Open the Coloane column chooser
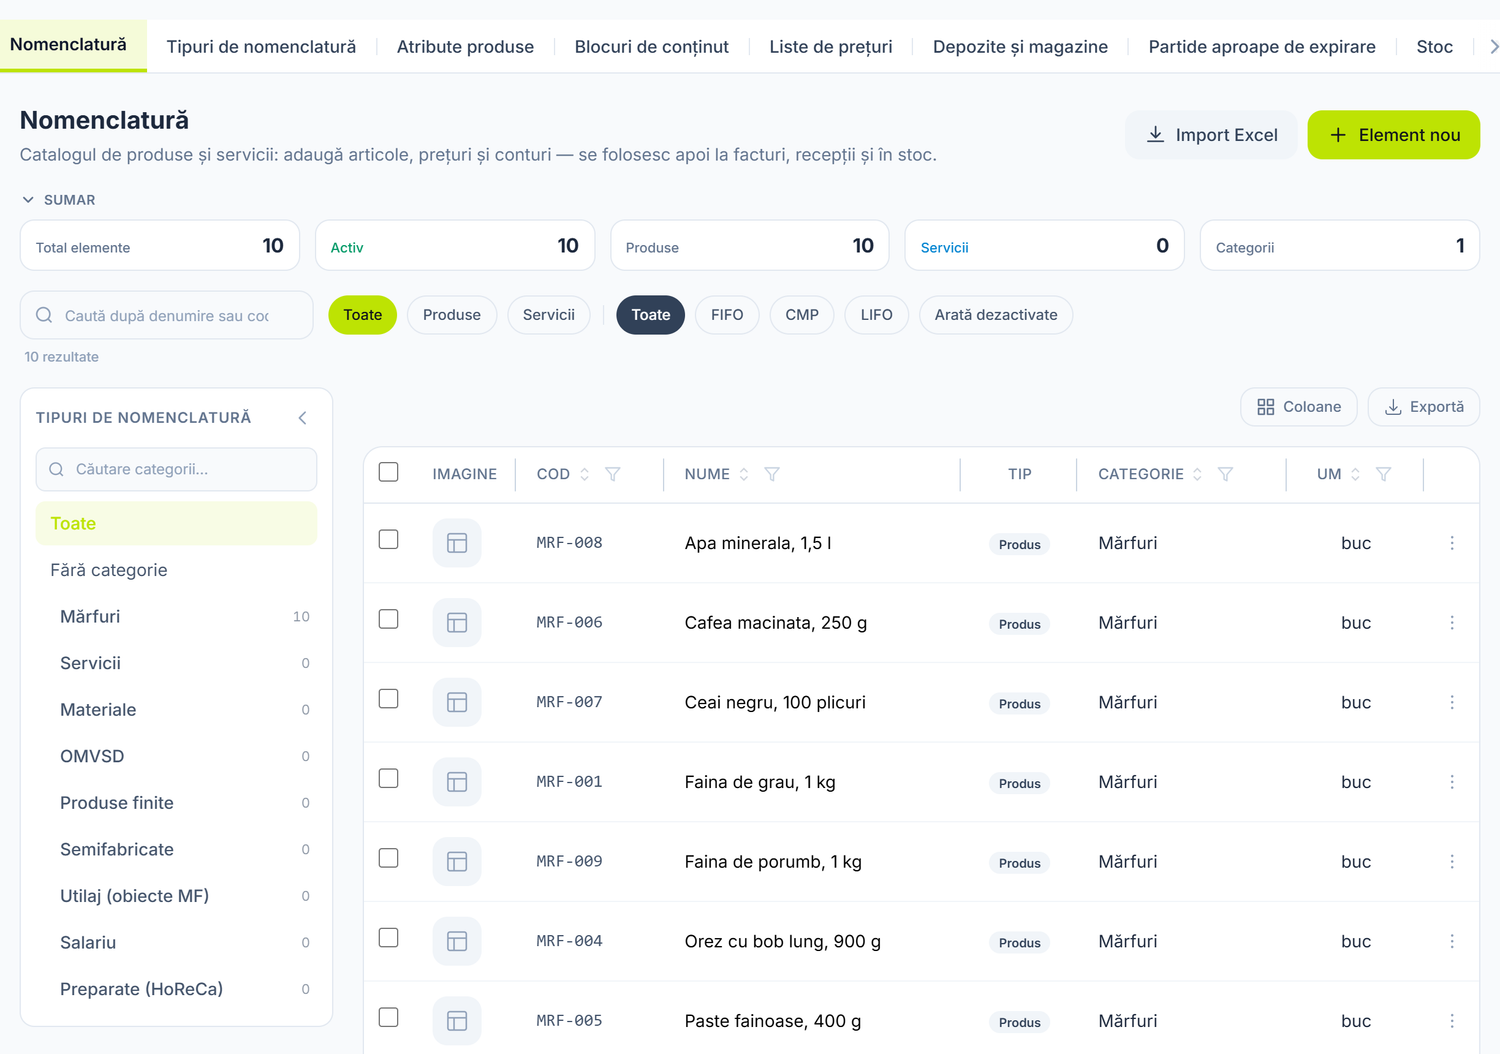The width and height of the screenshot is (1500, 1054). coord(1299,407)
